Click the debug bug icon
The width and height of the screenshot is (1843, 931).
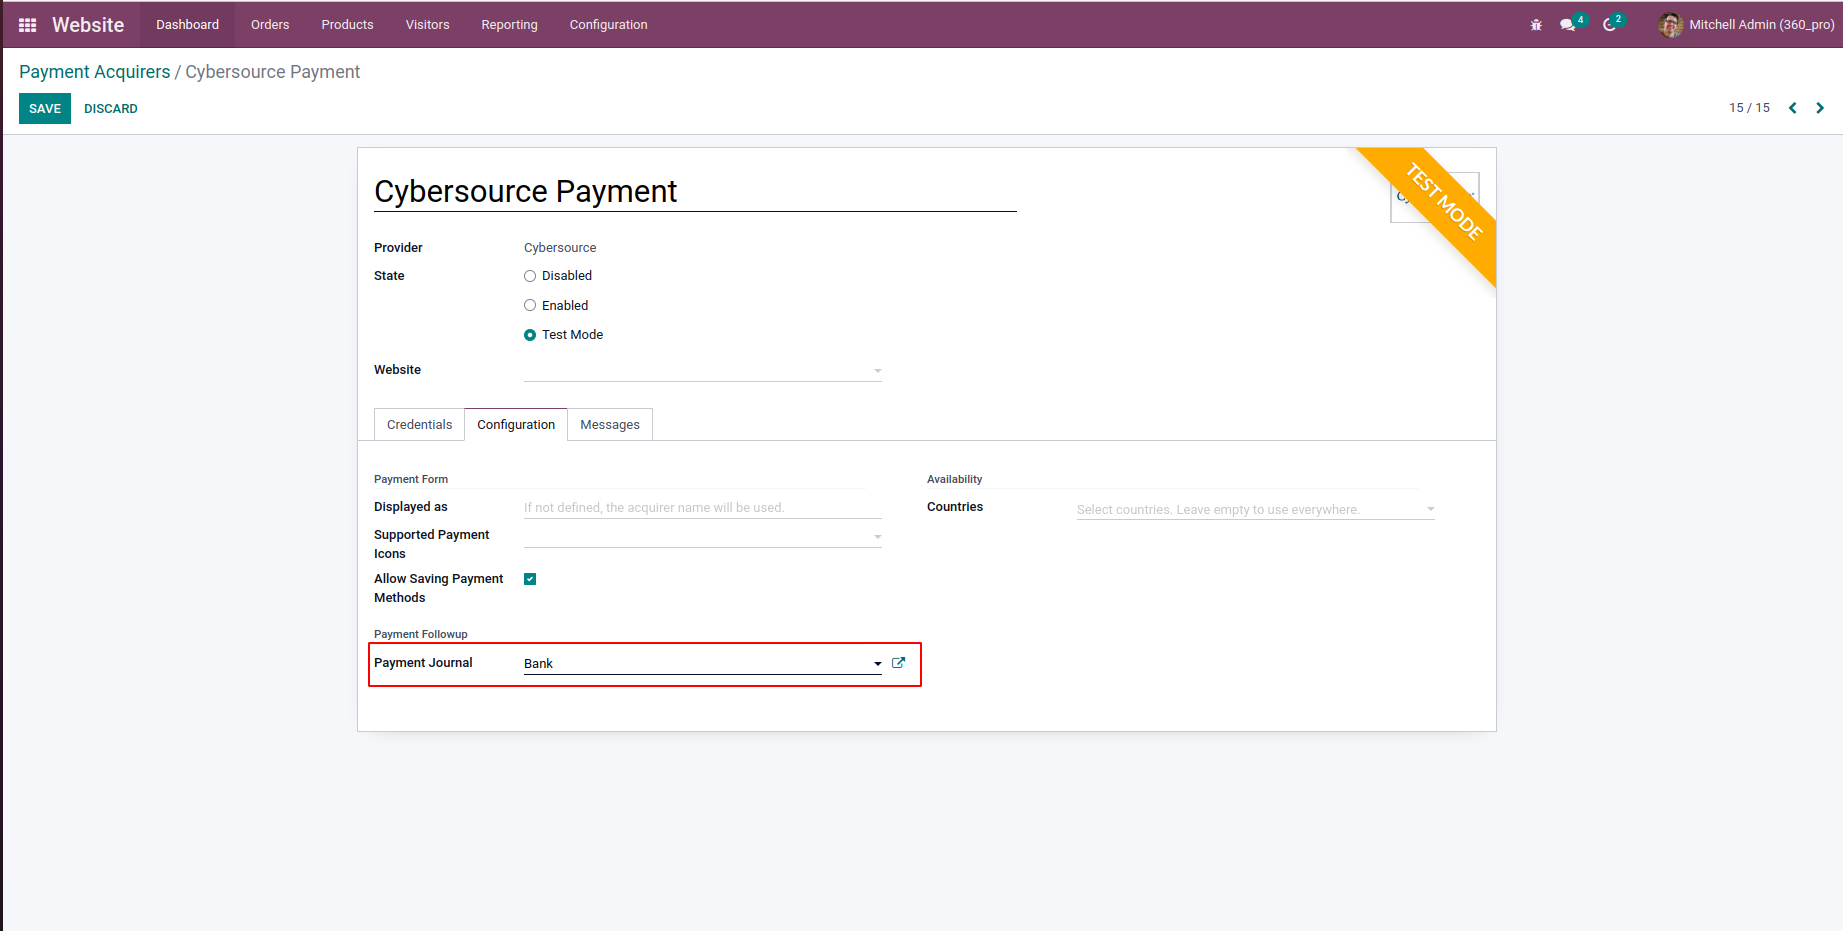point(1536,25)
